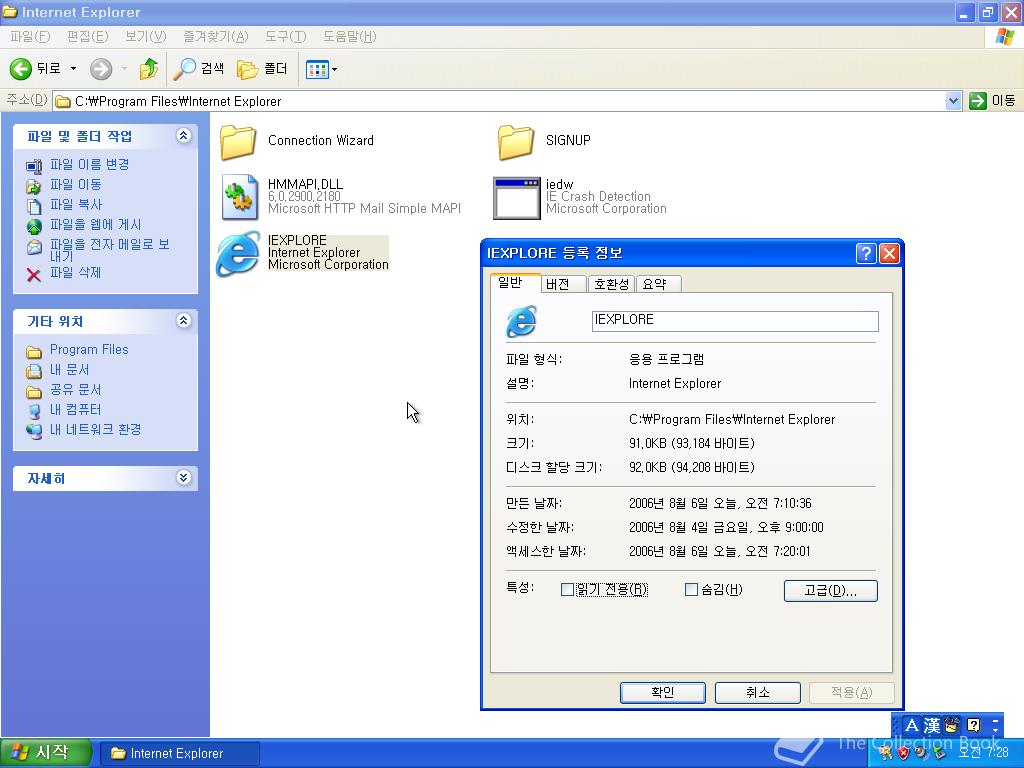Click the e-mail envelope icon in sidebar

click(34, 247)
